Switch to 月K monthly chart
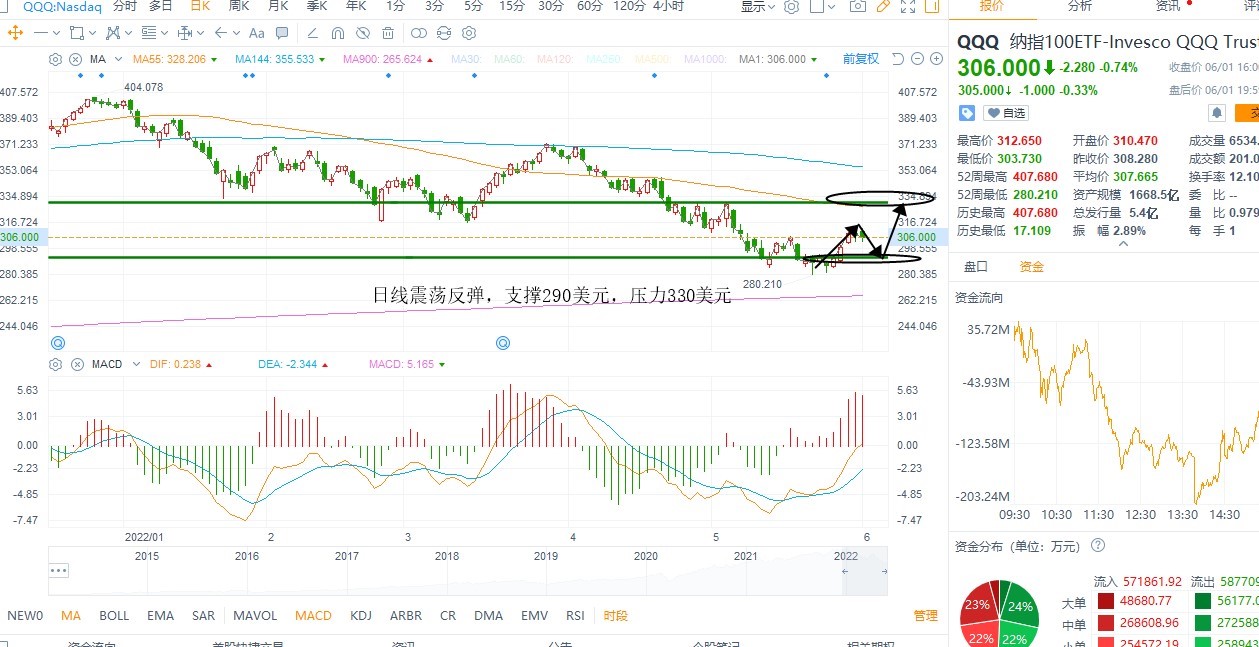This screenshot has height=647, width=1259. 278,6
